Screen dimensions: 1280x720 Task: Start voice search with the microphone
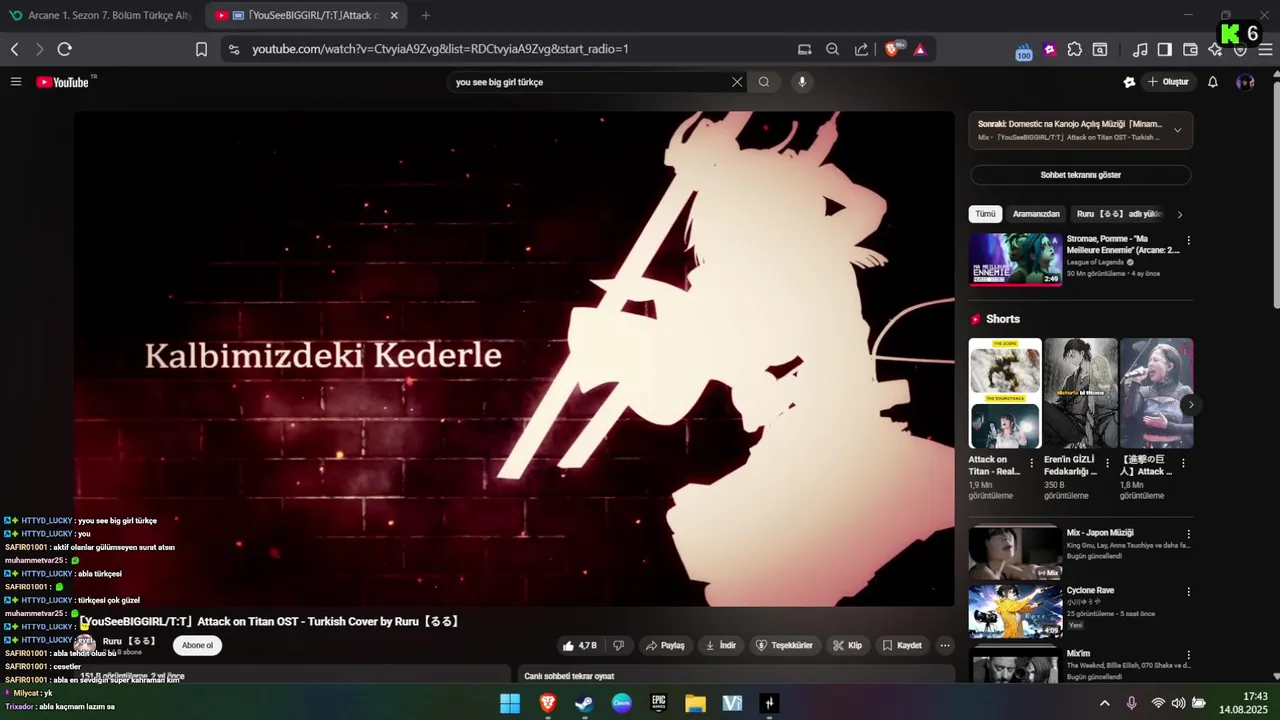tap(801, 82)
